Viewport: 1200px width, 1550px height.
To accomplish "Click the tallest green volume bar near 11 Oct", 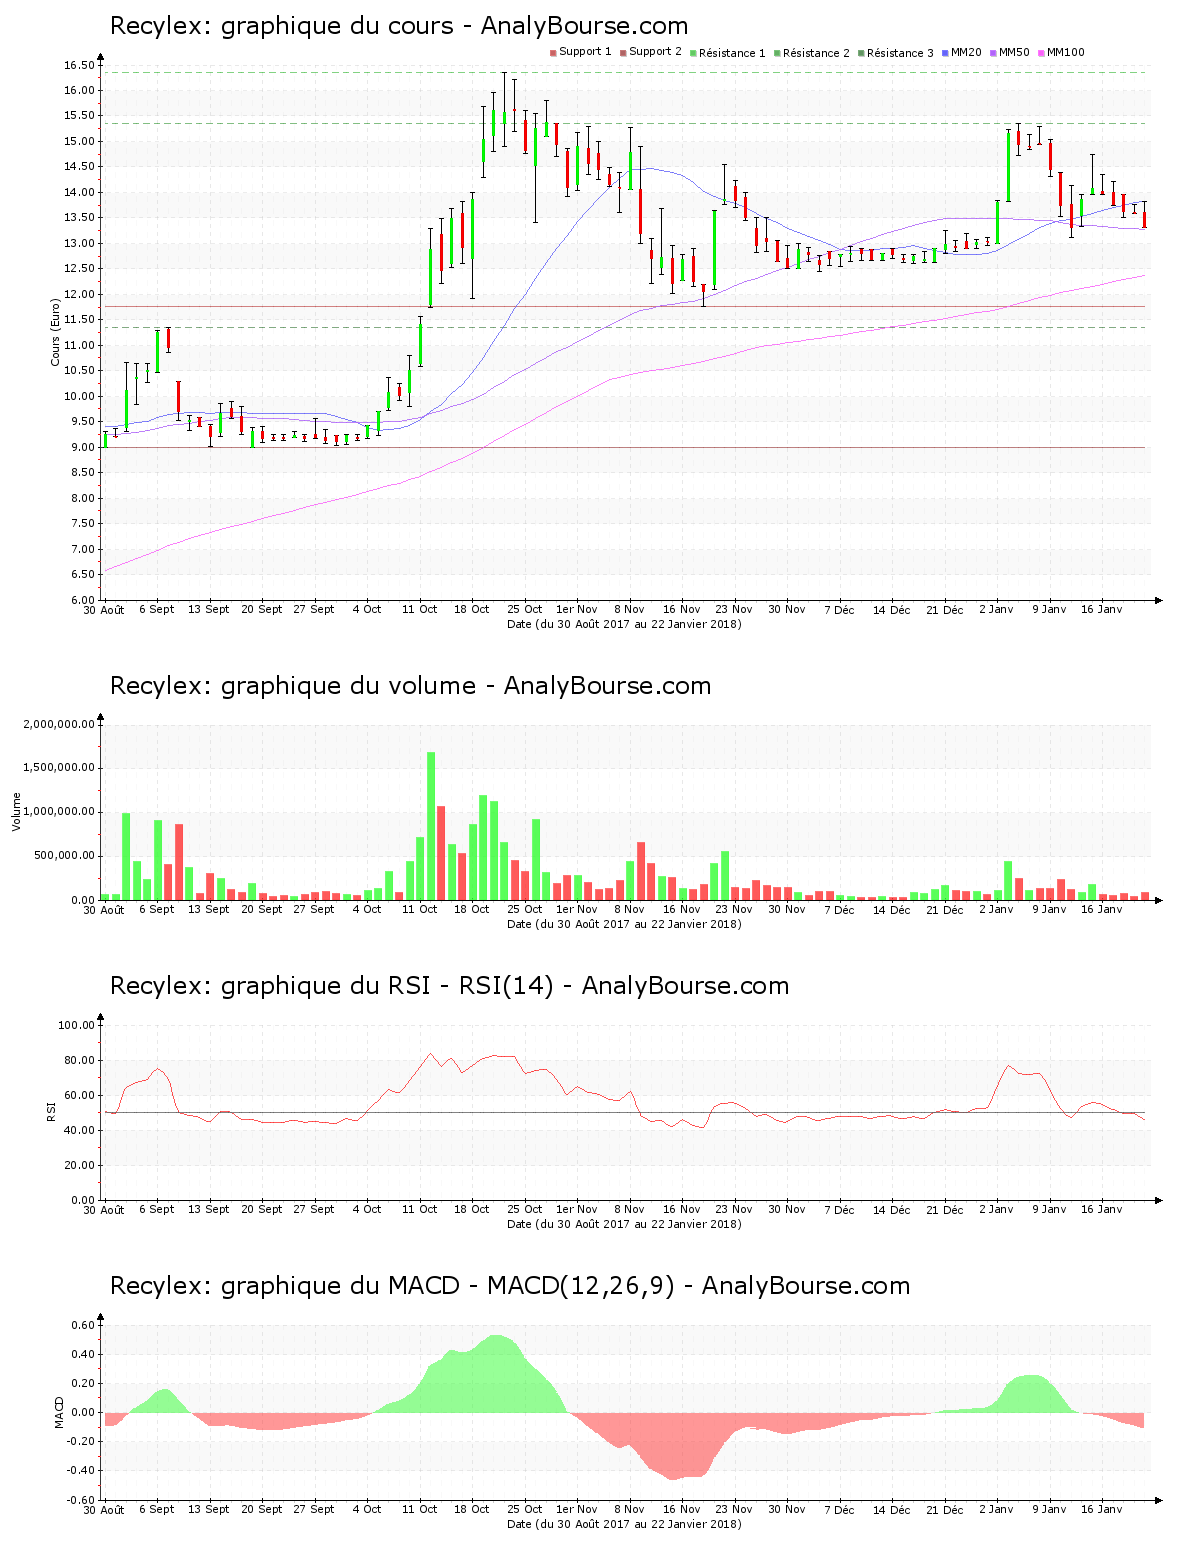I will 431,826.
